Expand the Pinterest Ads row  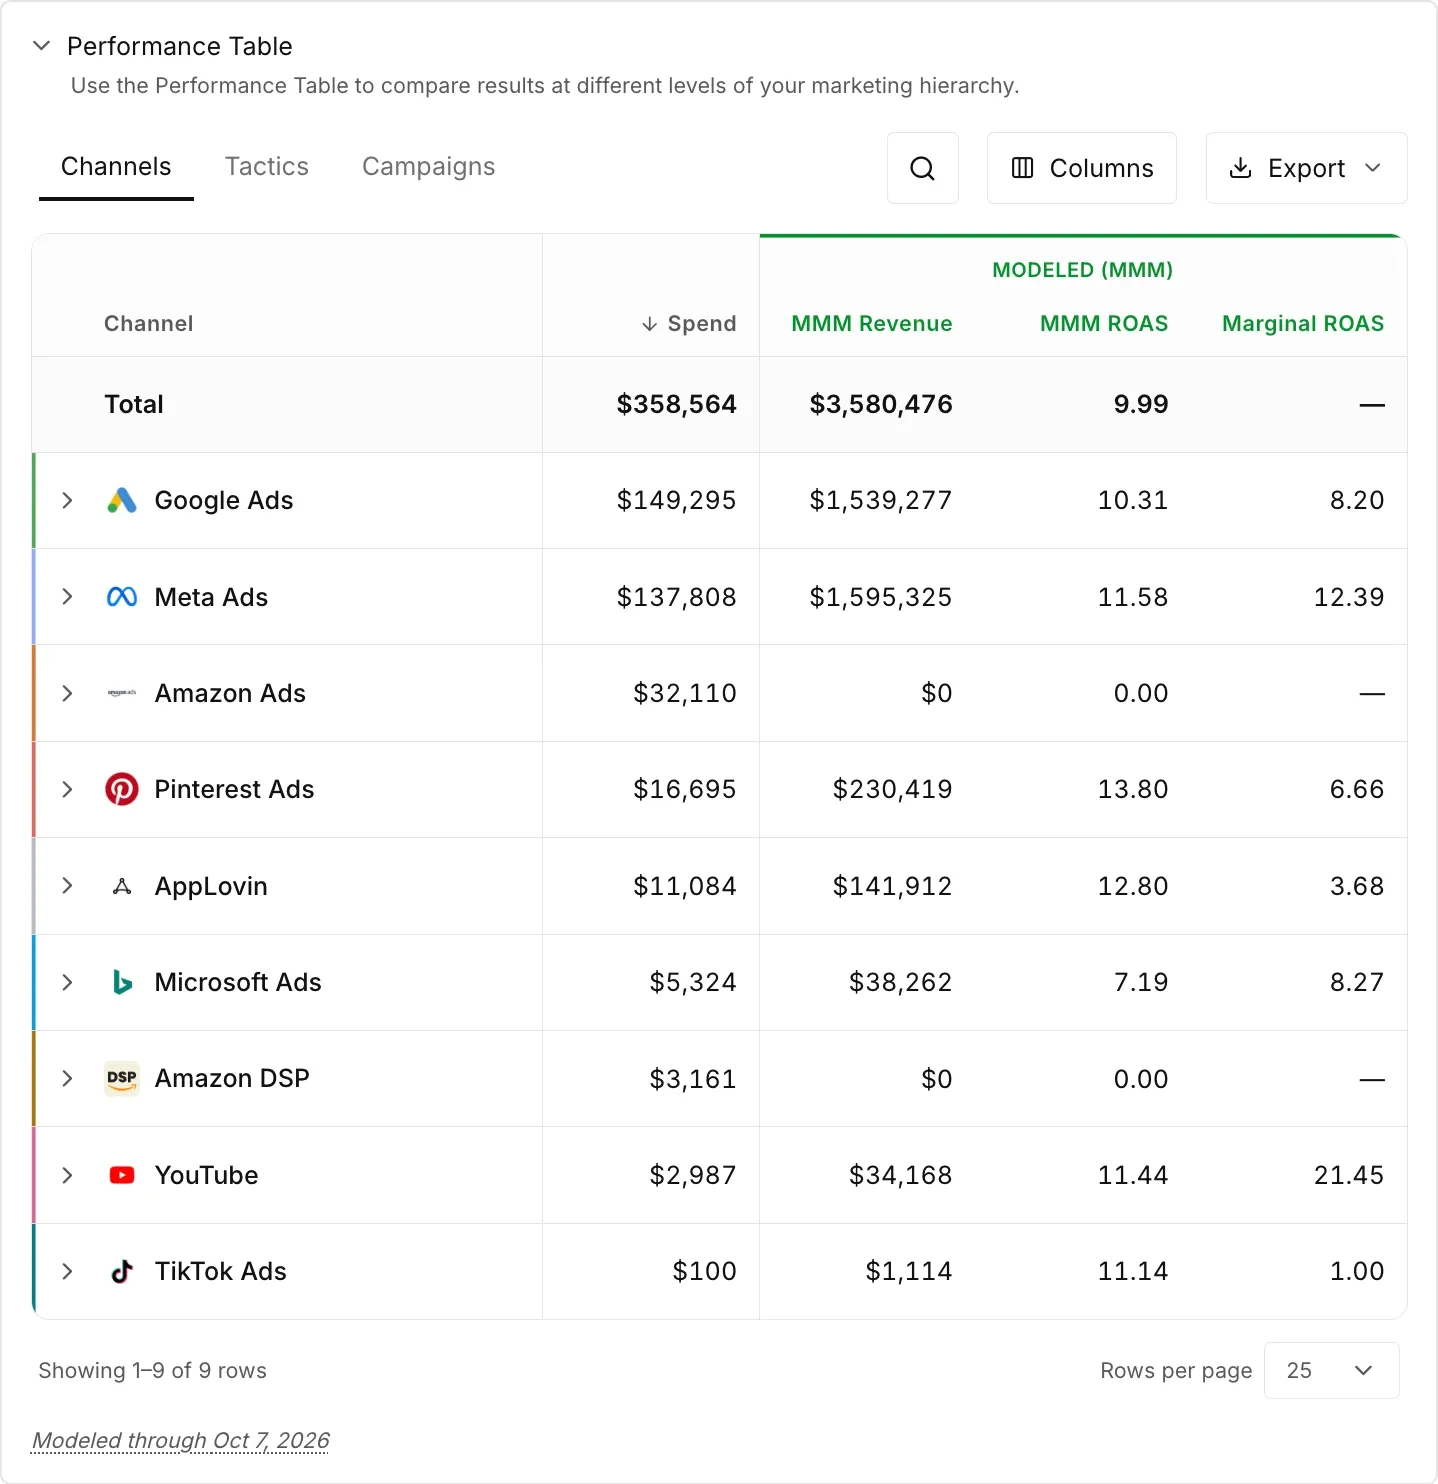67,789
